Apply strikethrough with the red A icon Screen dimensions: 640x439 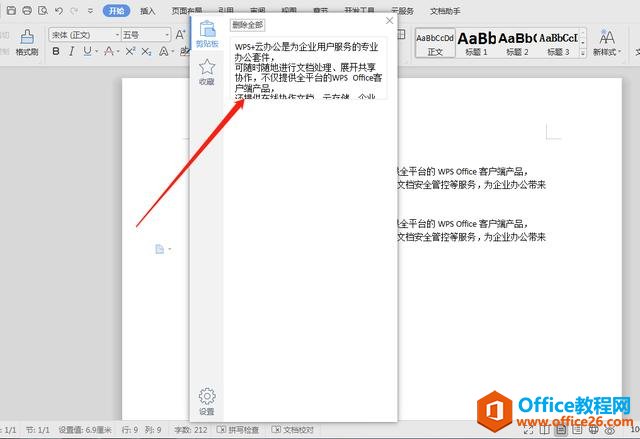click(109, 51)
